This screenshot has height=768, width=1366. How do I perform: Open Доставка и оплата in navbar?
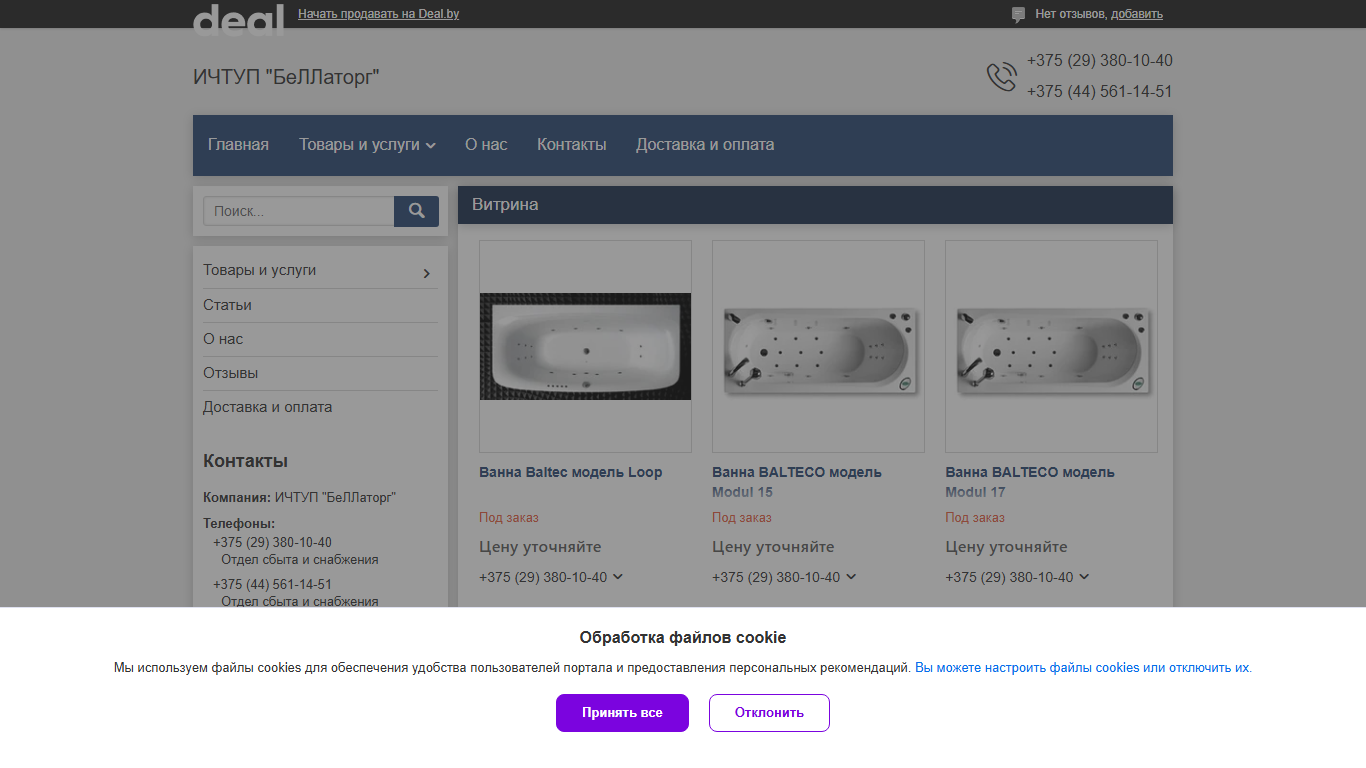pos(705,145)
